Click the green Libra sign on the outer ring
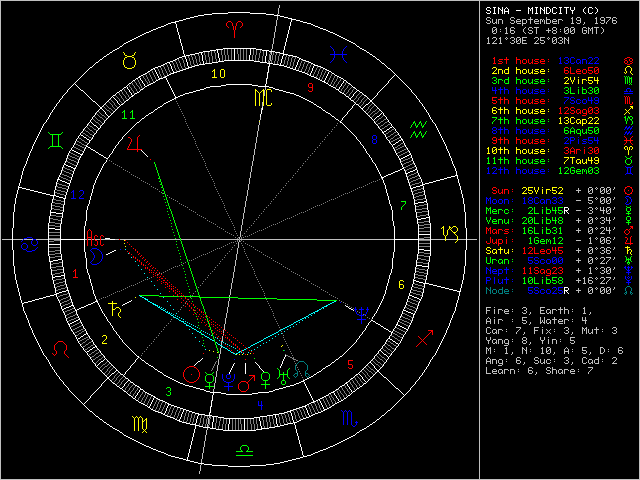Viewport: 640px width, 480px height. 241,453
